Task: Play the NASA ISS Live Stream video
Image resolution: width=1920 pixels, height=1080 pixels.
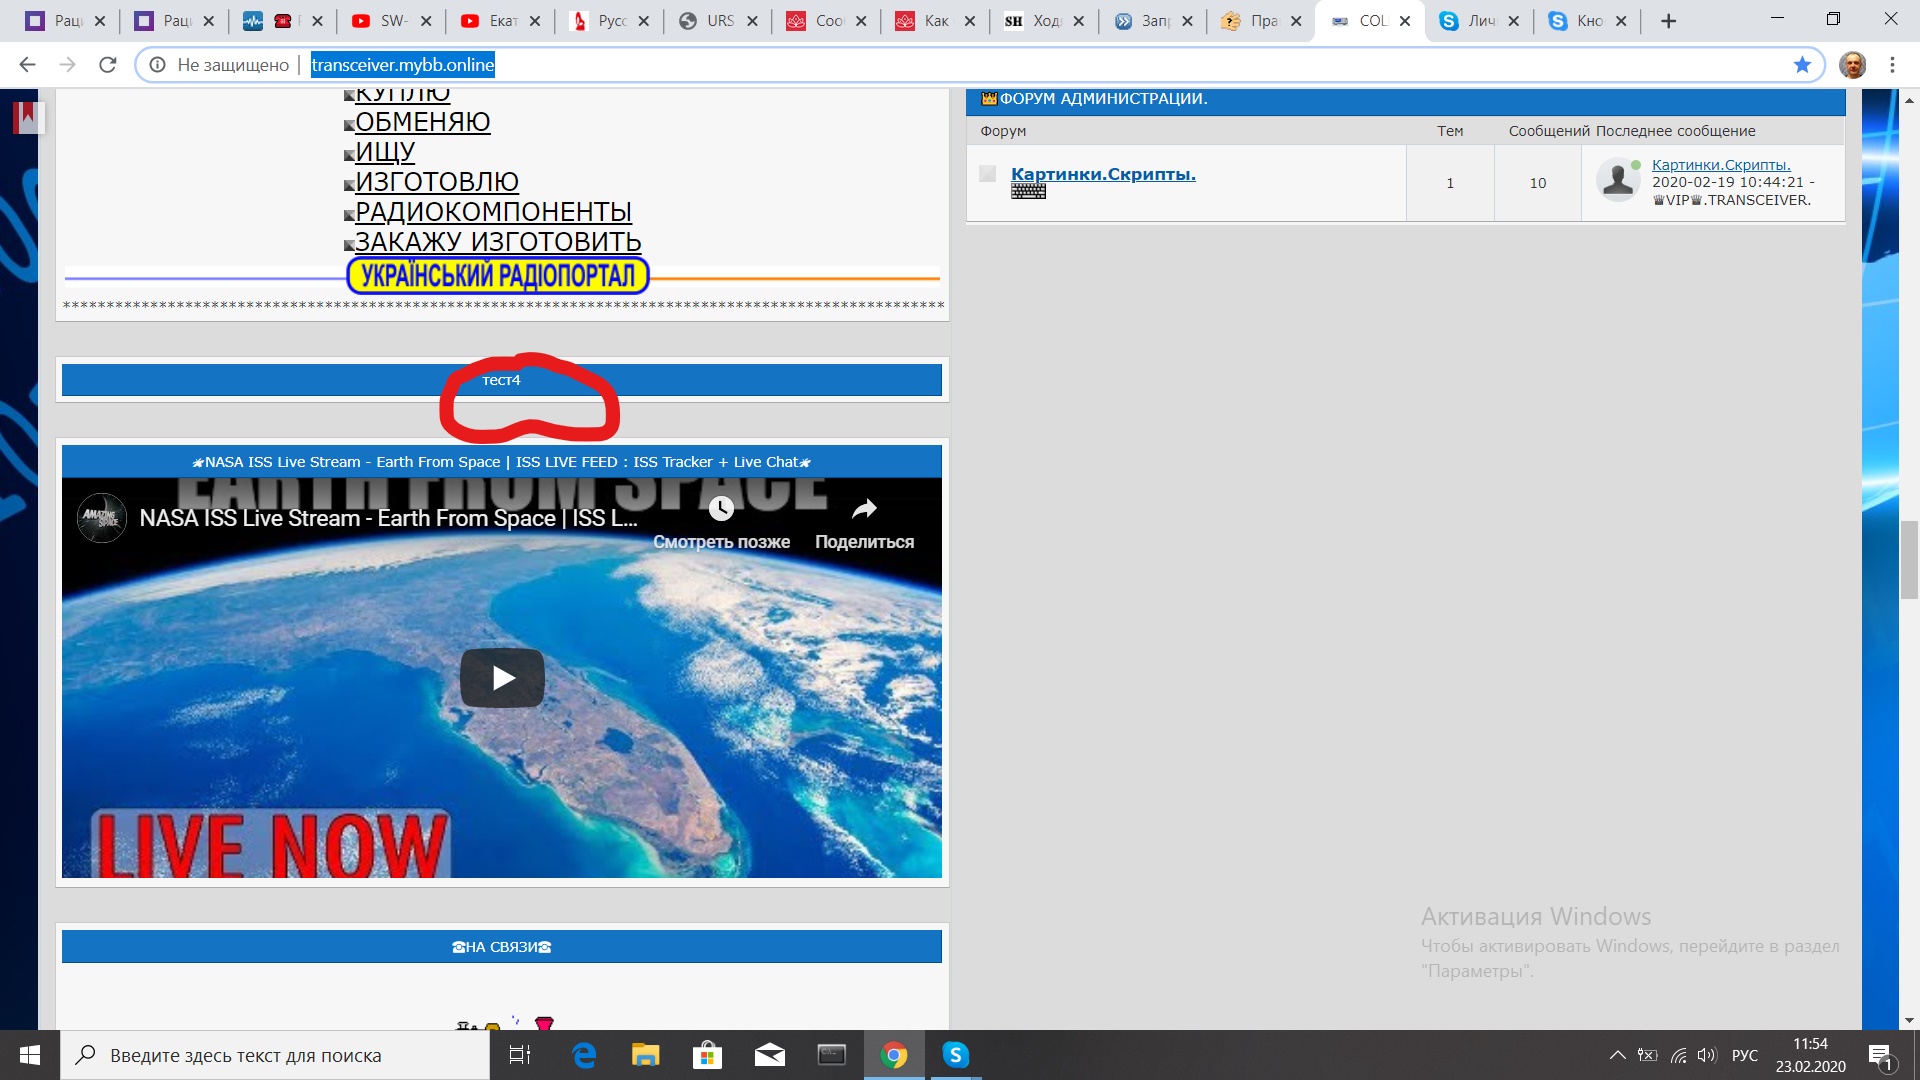Action: click(502, 678)
